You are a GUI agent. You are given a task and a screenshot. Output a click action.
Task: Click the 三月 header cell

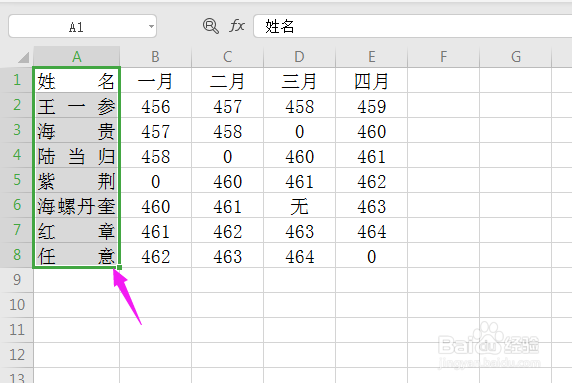299,80
